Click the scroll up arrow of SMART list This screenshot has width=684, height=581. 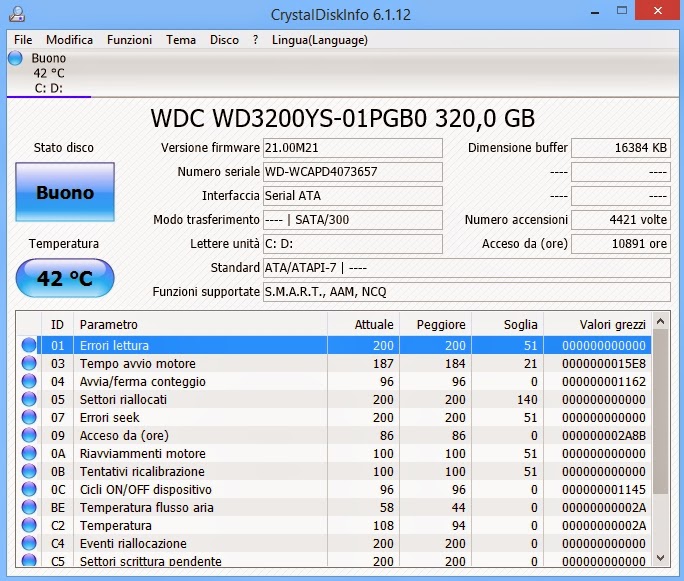[x=660, y=321]
